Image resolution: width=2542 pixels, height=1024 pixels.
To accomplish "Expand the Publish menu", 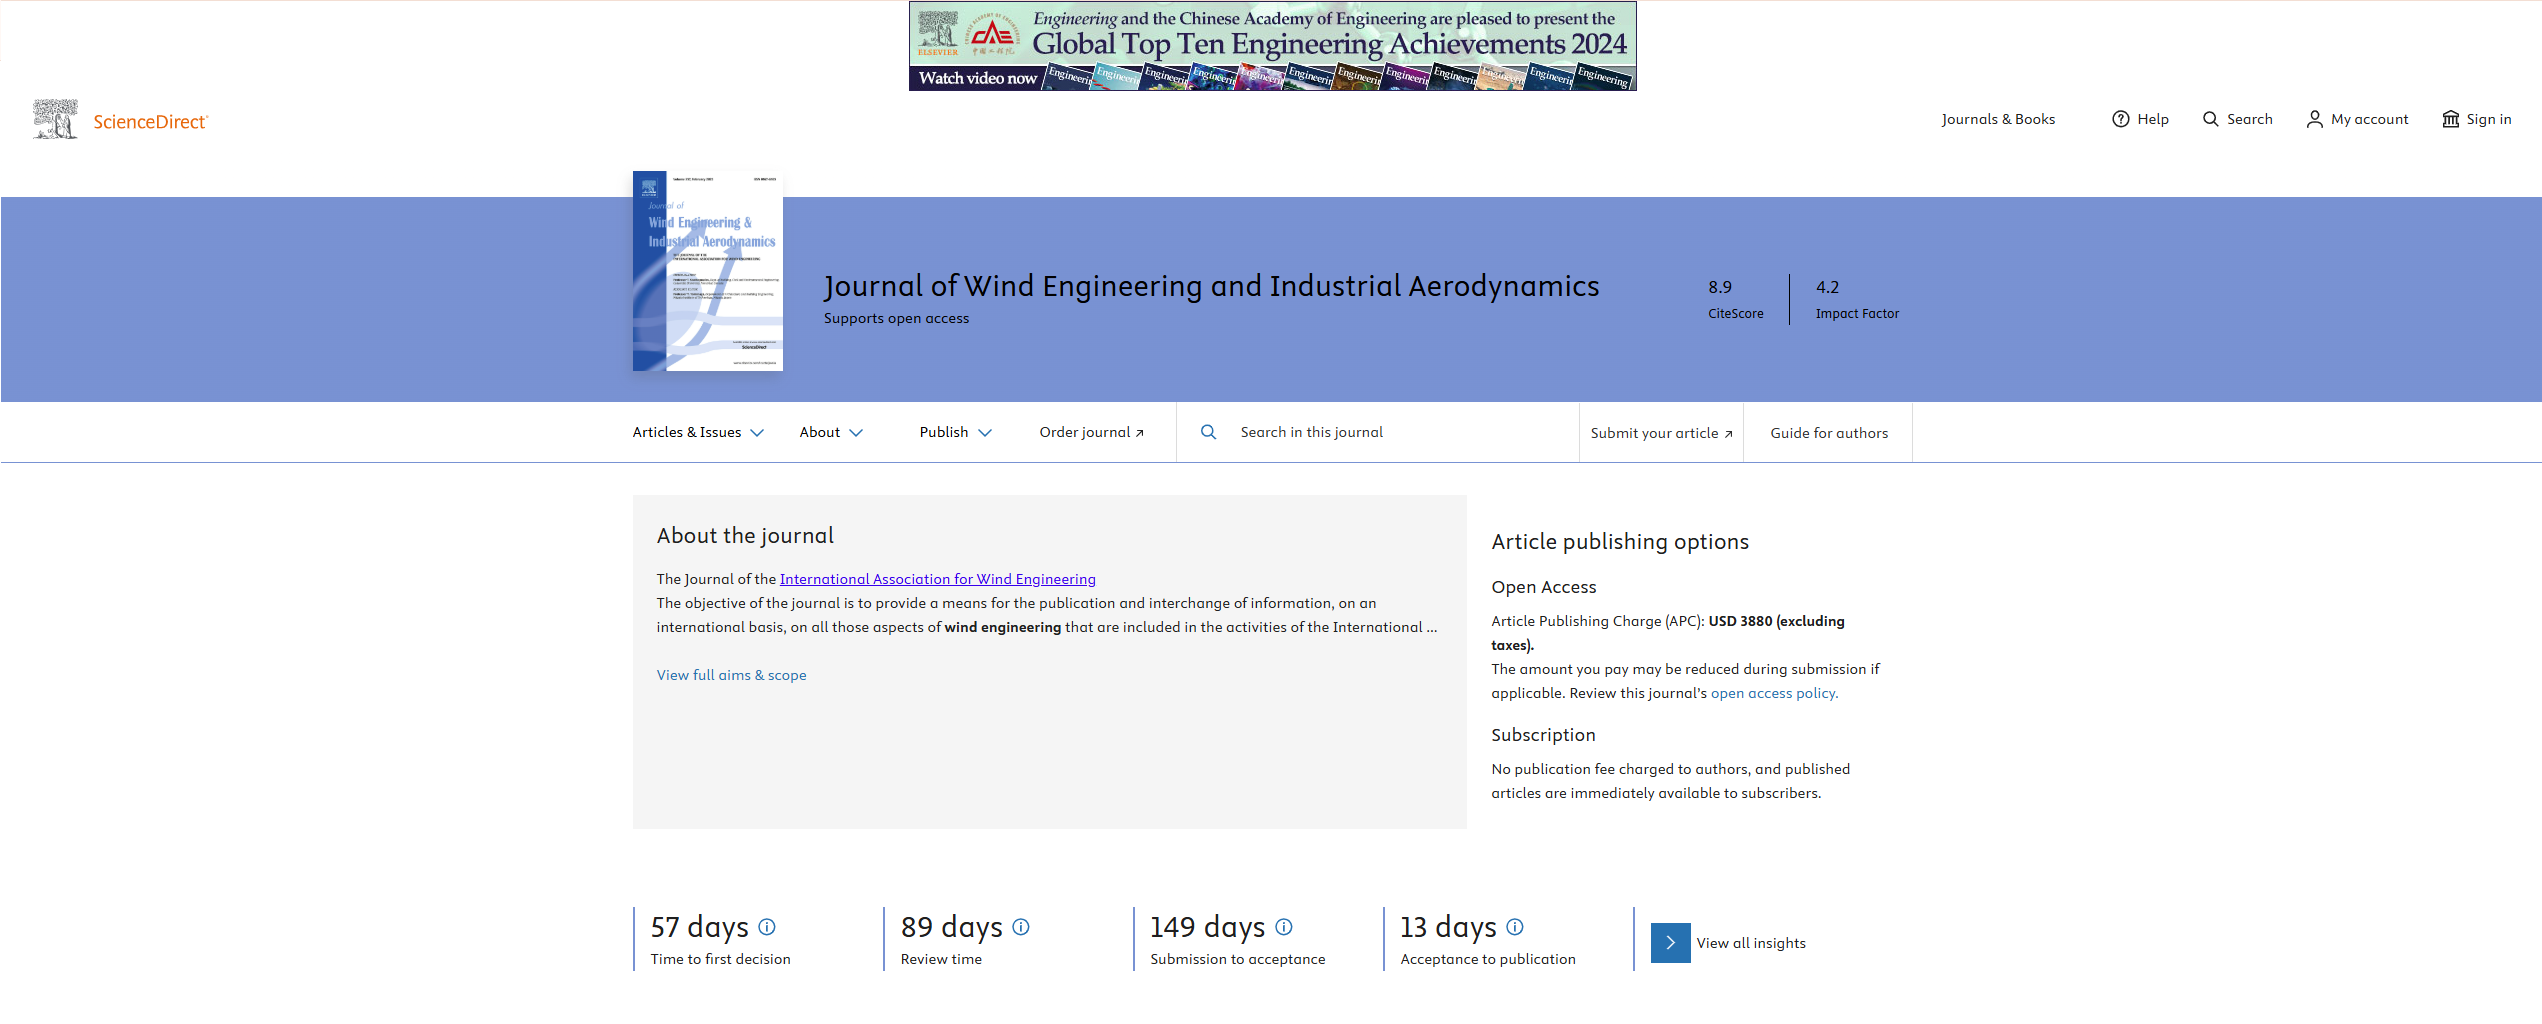I will tap(956, 432).
